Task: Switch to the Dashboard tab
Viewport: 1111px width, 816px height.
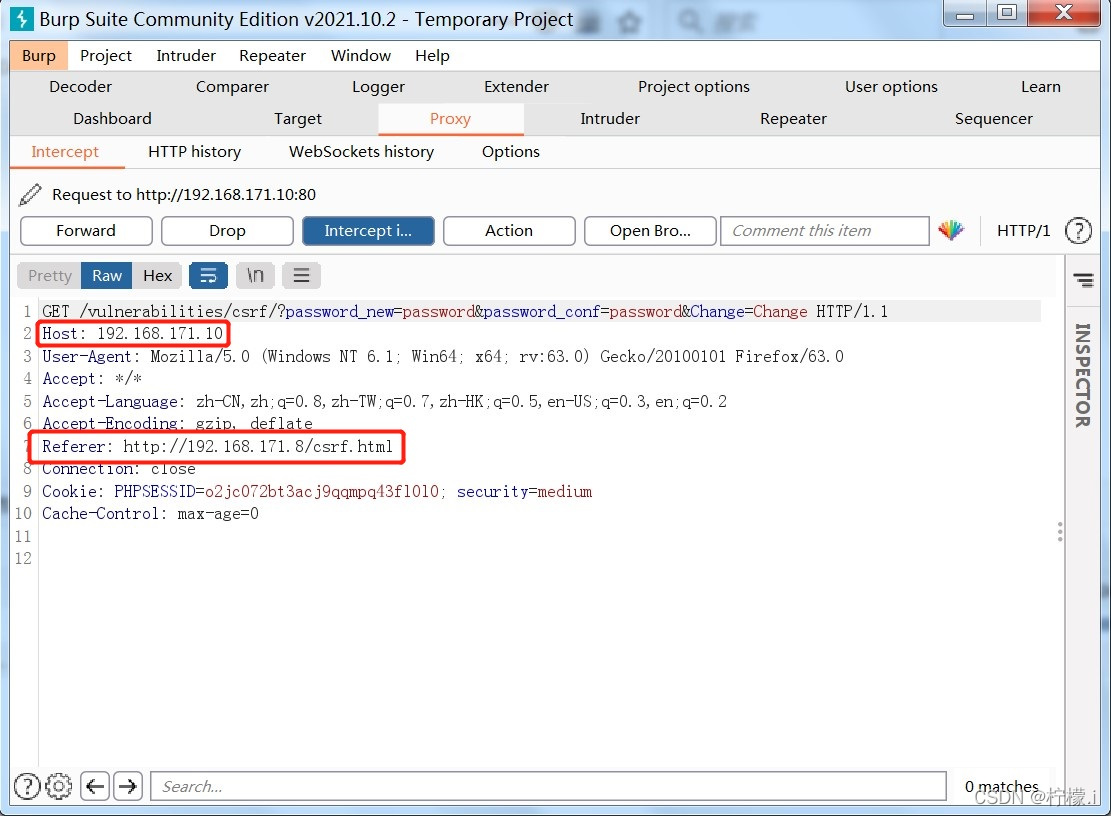Action: (x=113, y=118)
